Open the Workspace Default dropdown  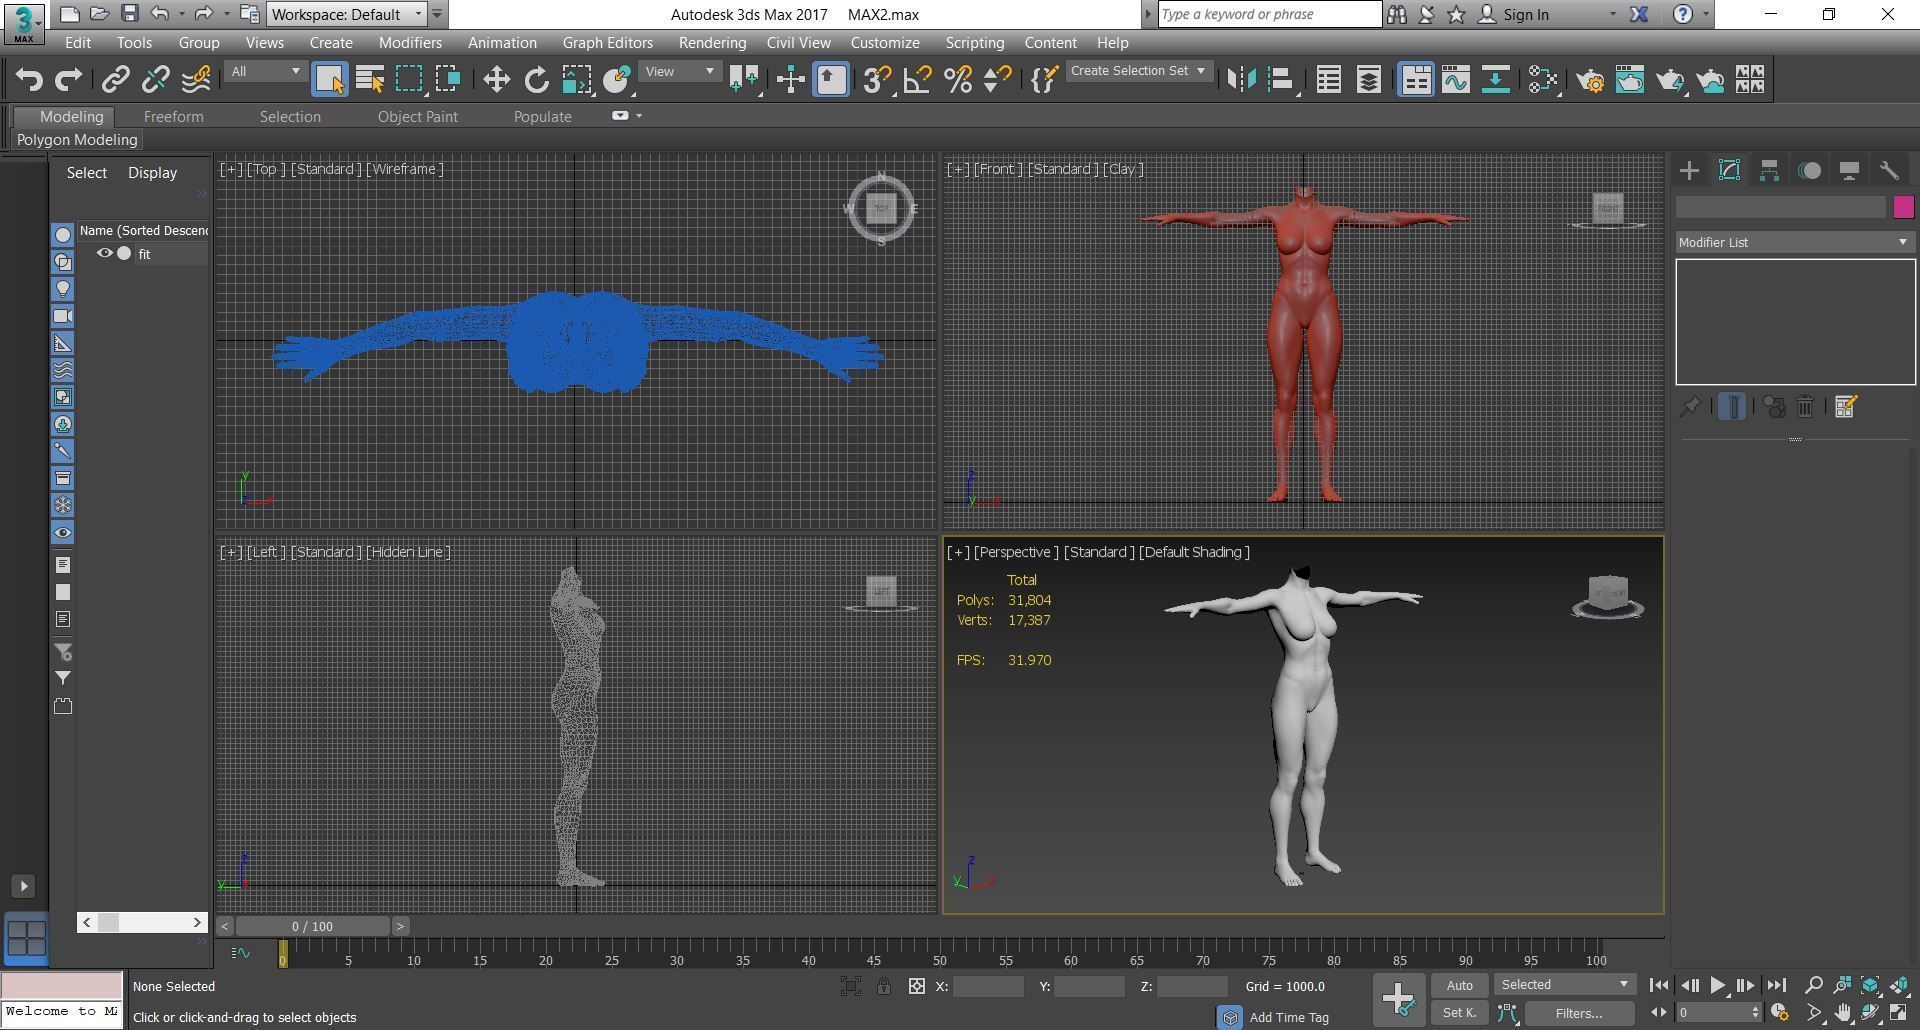[x=347, y=14]
